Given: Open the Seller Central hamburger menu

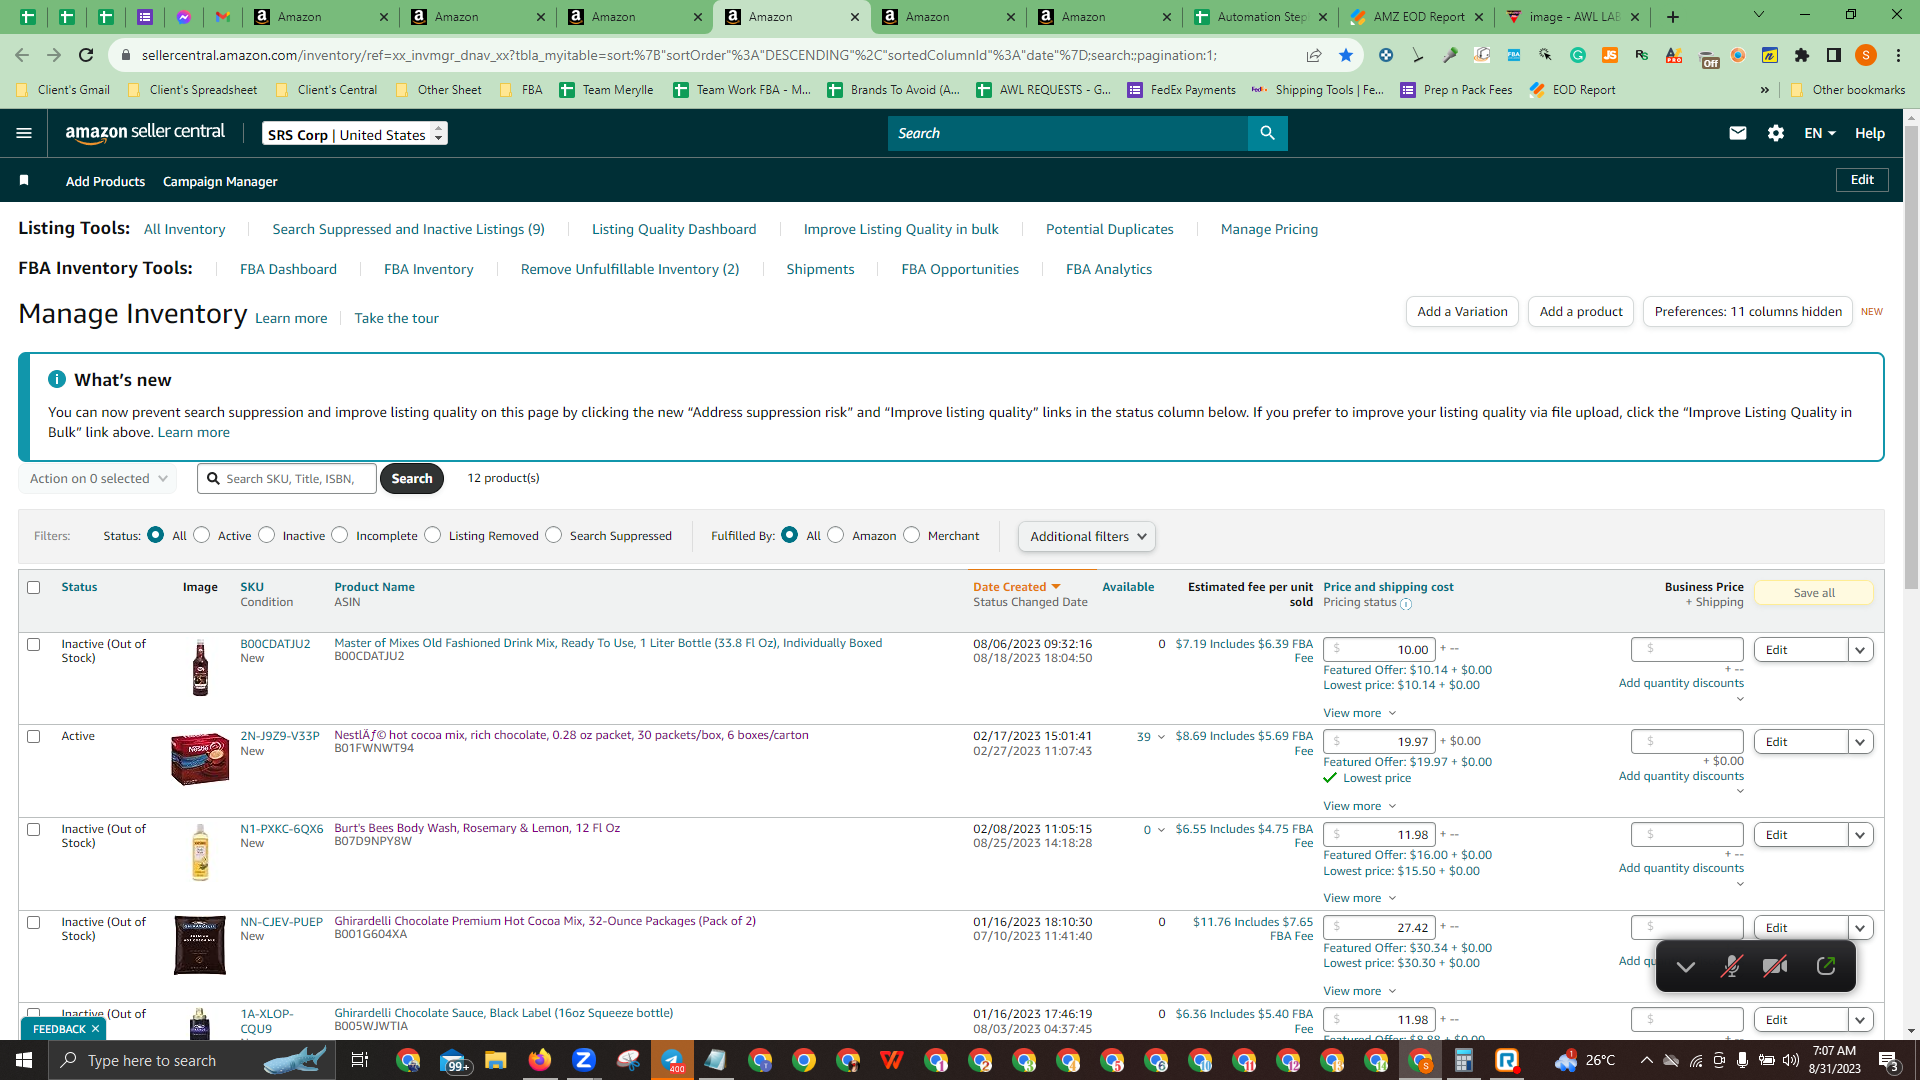Looking at the screenshot, I should [x=24, y=133].
